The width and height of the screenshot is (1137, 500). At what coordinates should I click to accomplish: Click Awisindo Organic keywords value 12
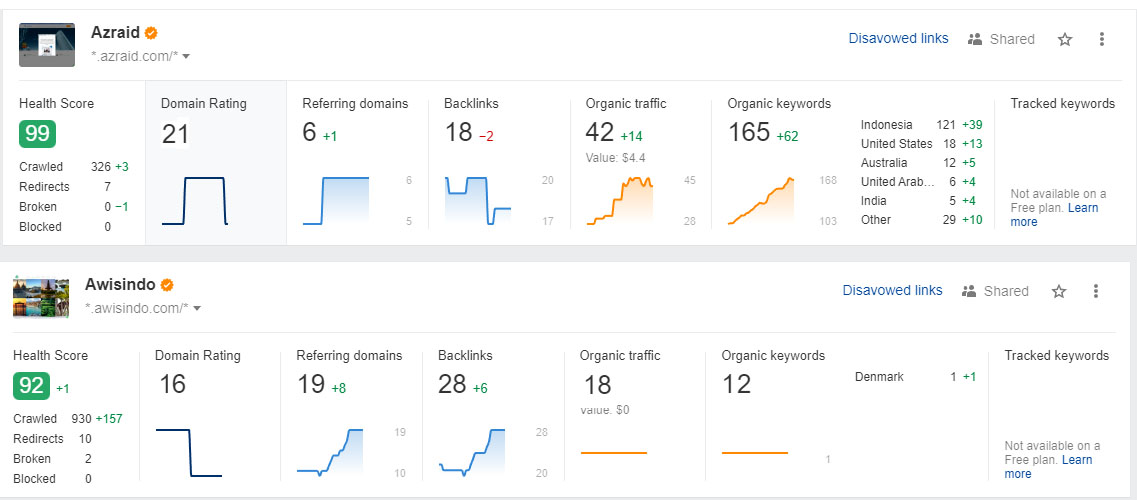pyautogui.click(x=736, y=385)
